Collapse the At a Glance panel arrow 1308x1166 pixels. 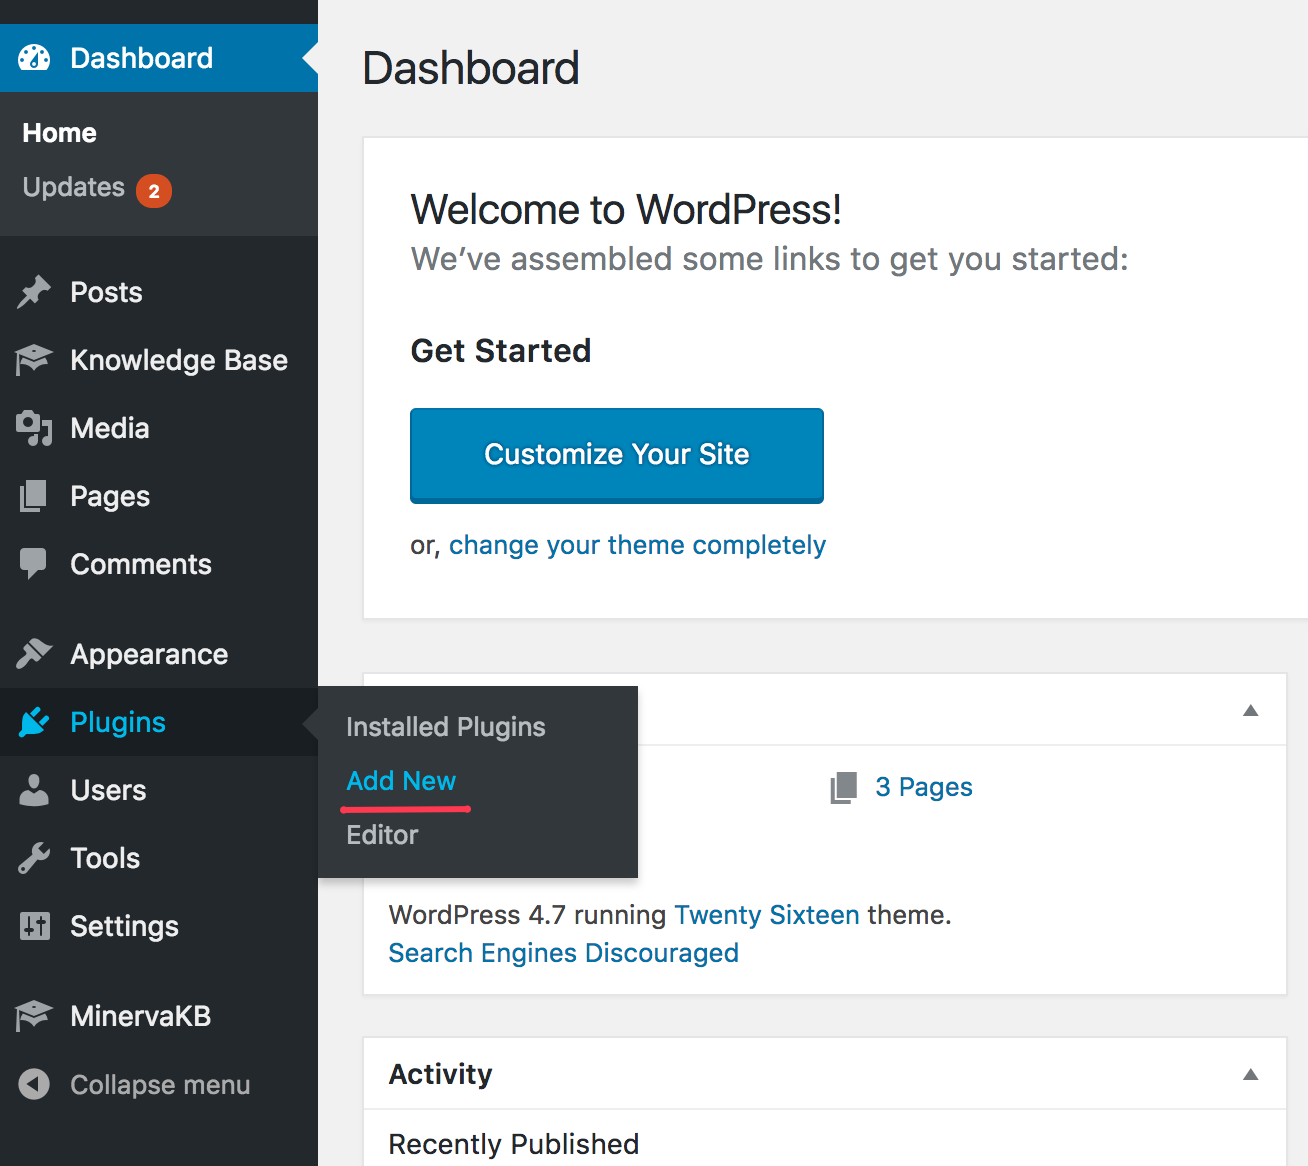1250,710
